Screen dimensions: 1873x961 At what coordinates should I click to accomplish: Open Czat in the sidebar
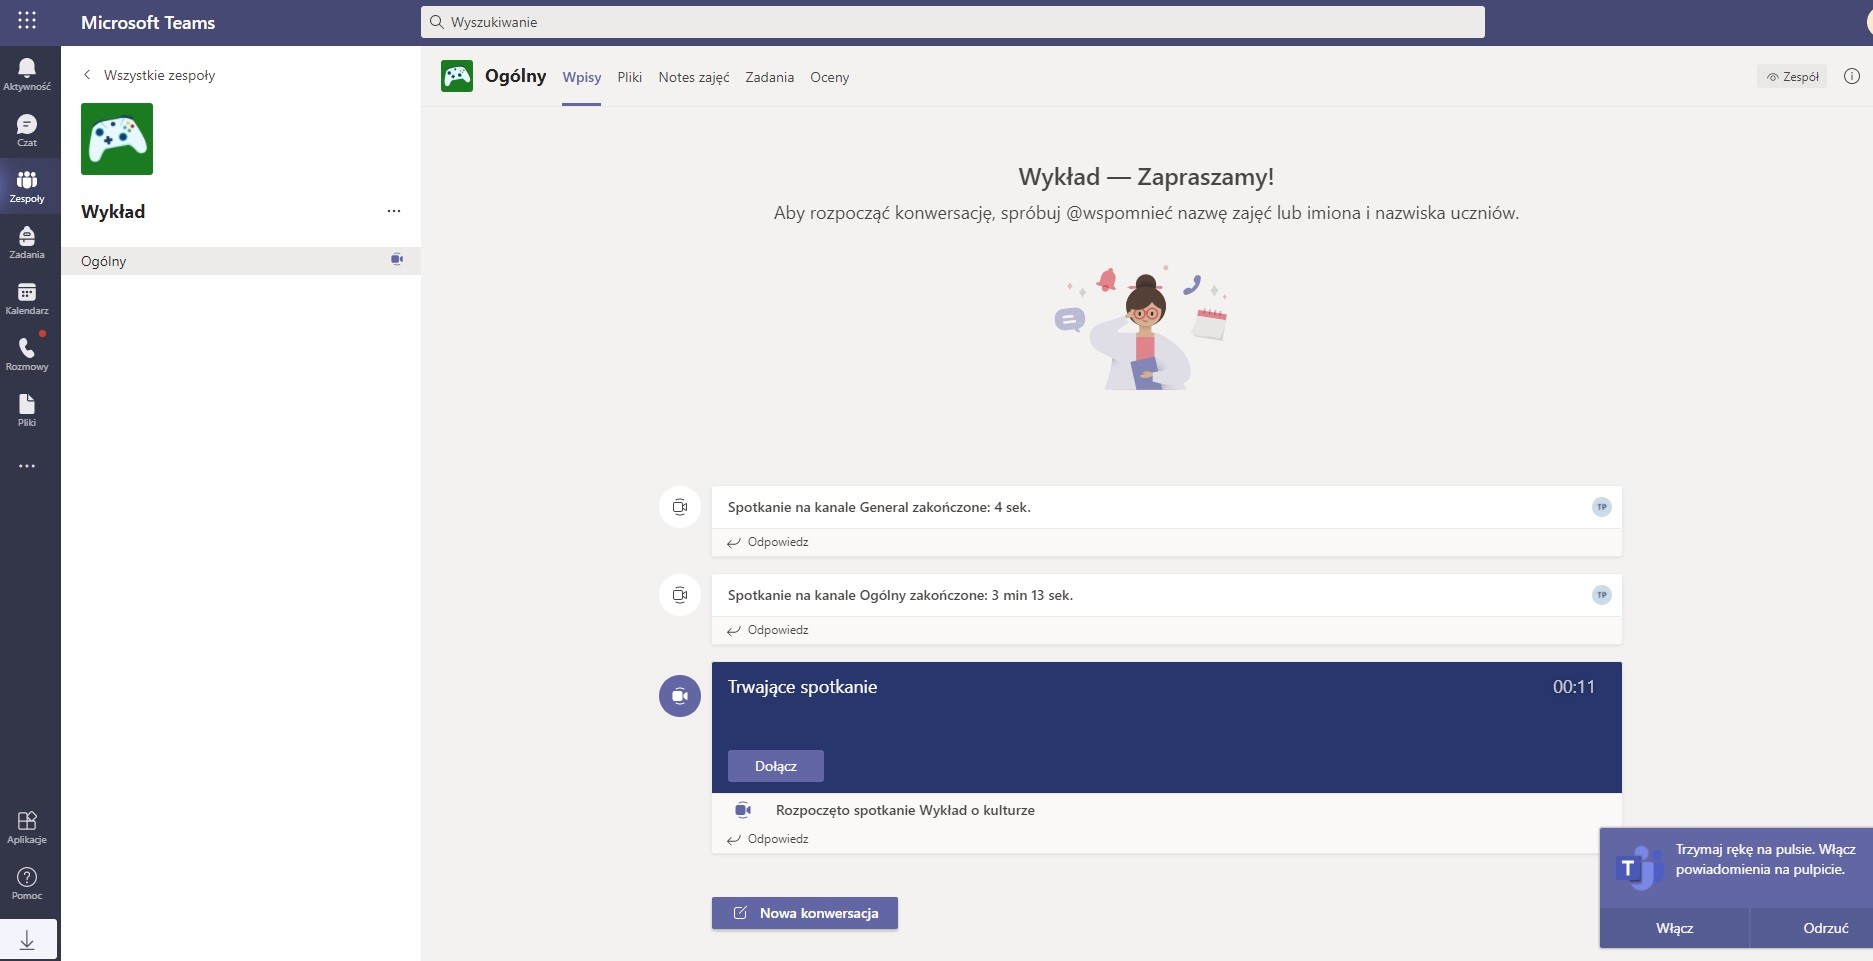click(x=27, y=130)
